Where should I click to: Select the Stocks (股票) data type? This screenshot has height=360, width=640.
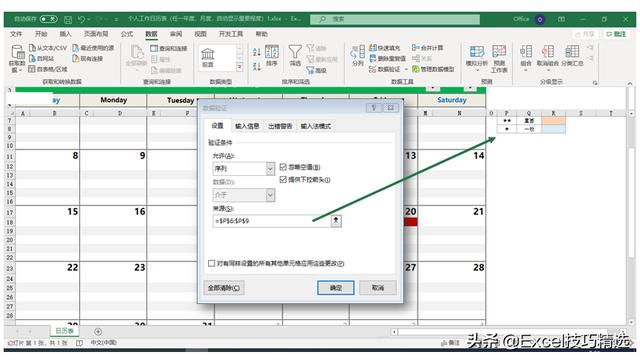[x=208, y=58]
